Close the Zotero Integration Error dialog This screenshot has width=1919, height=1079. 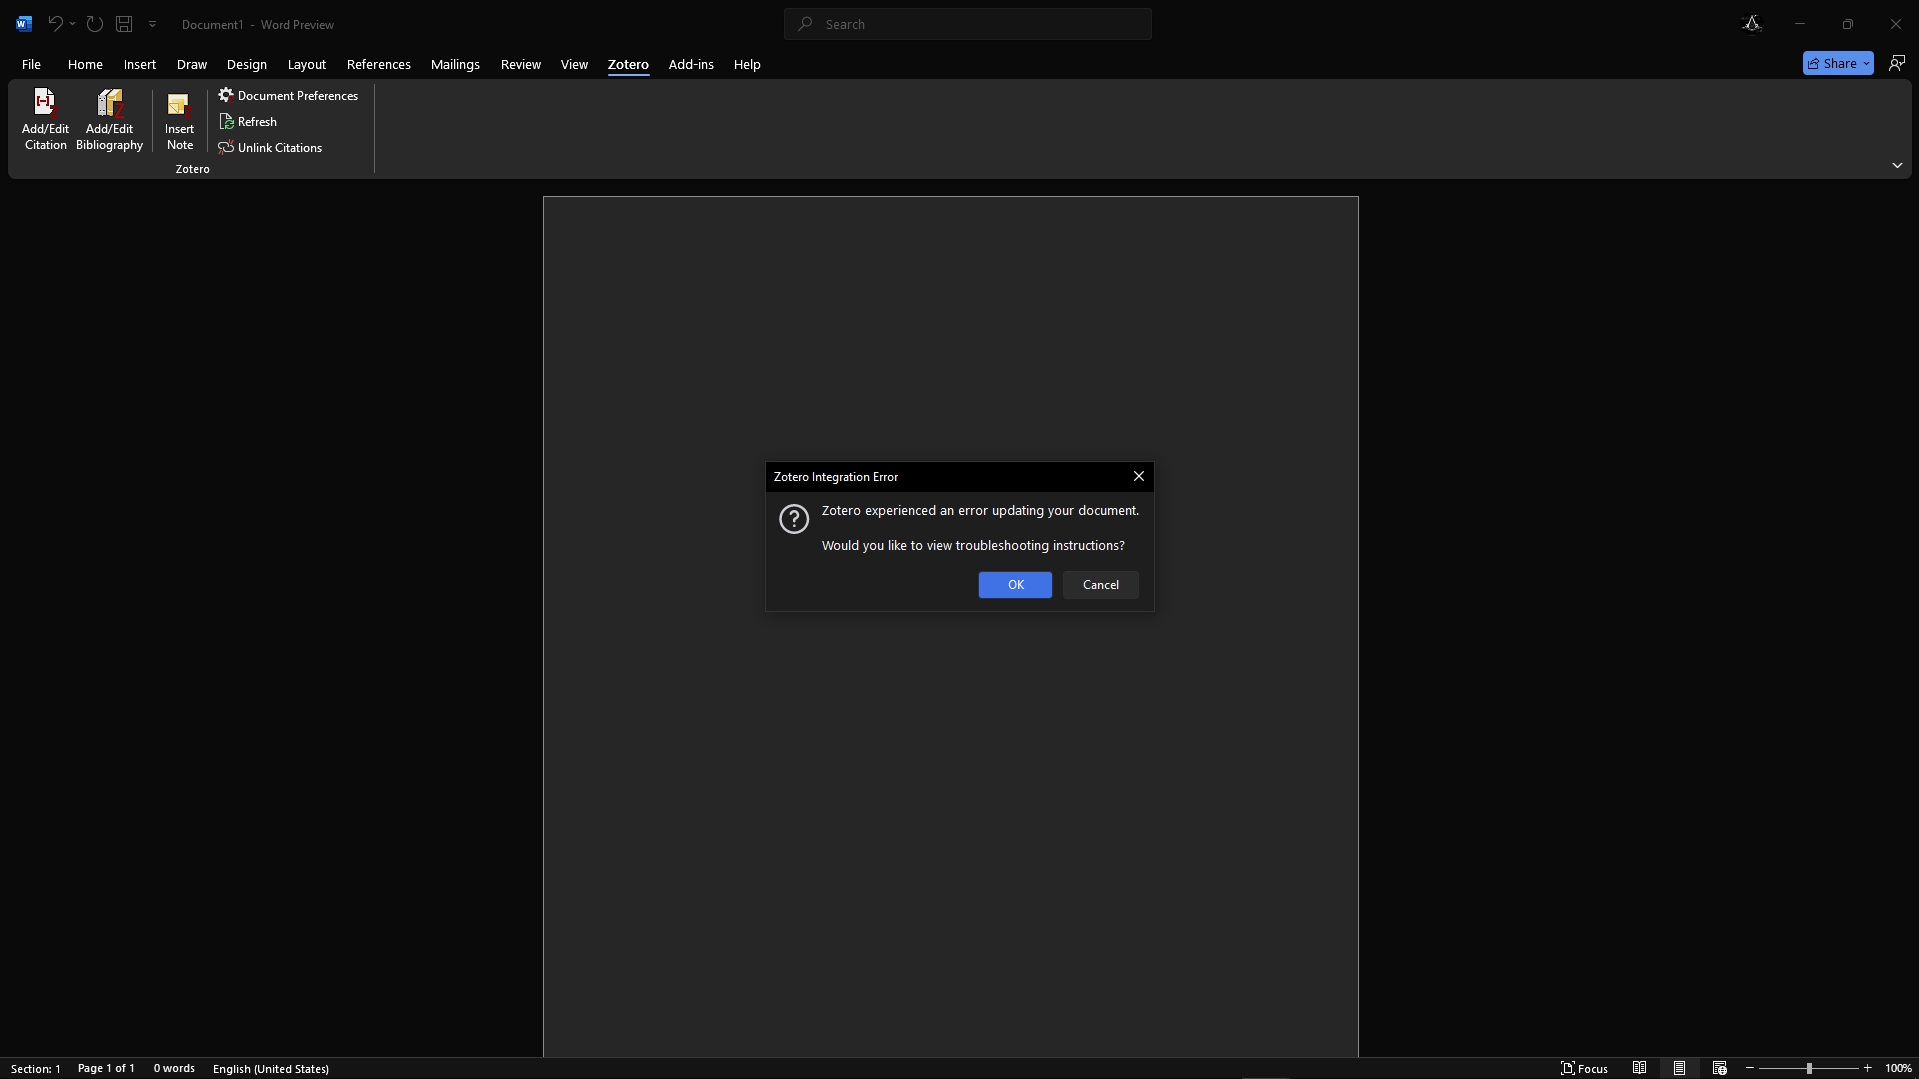click(1138, 476)
